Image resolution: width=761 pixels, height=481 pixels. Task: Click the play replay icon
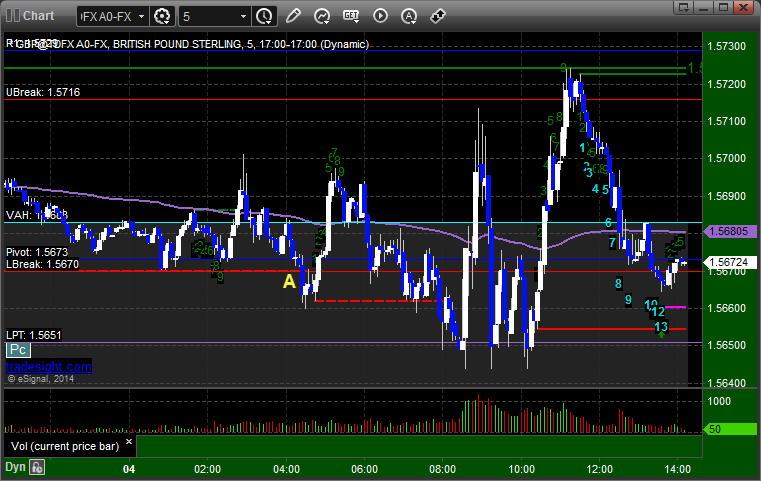(x=380, y=16)
